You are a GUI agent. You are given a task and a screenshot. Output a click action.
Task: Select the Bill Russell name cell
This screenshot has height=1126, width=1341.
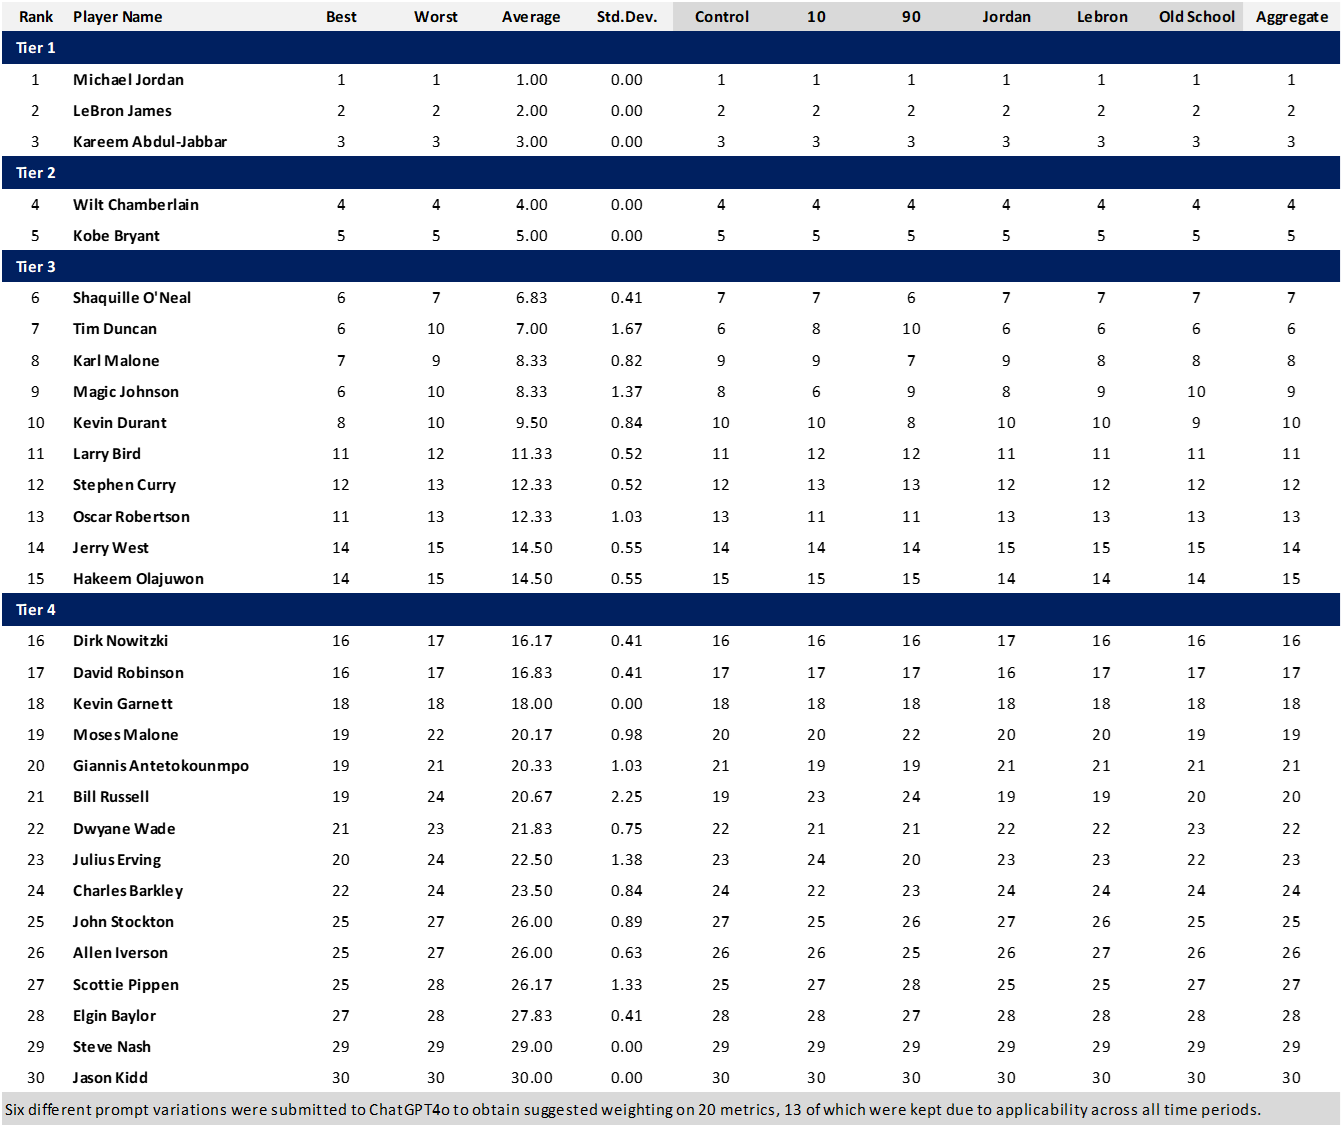[111, 797]
